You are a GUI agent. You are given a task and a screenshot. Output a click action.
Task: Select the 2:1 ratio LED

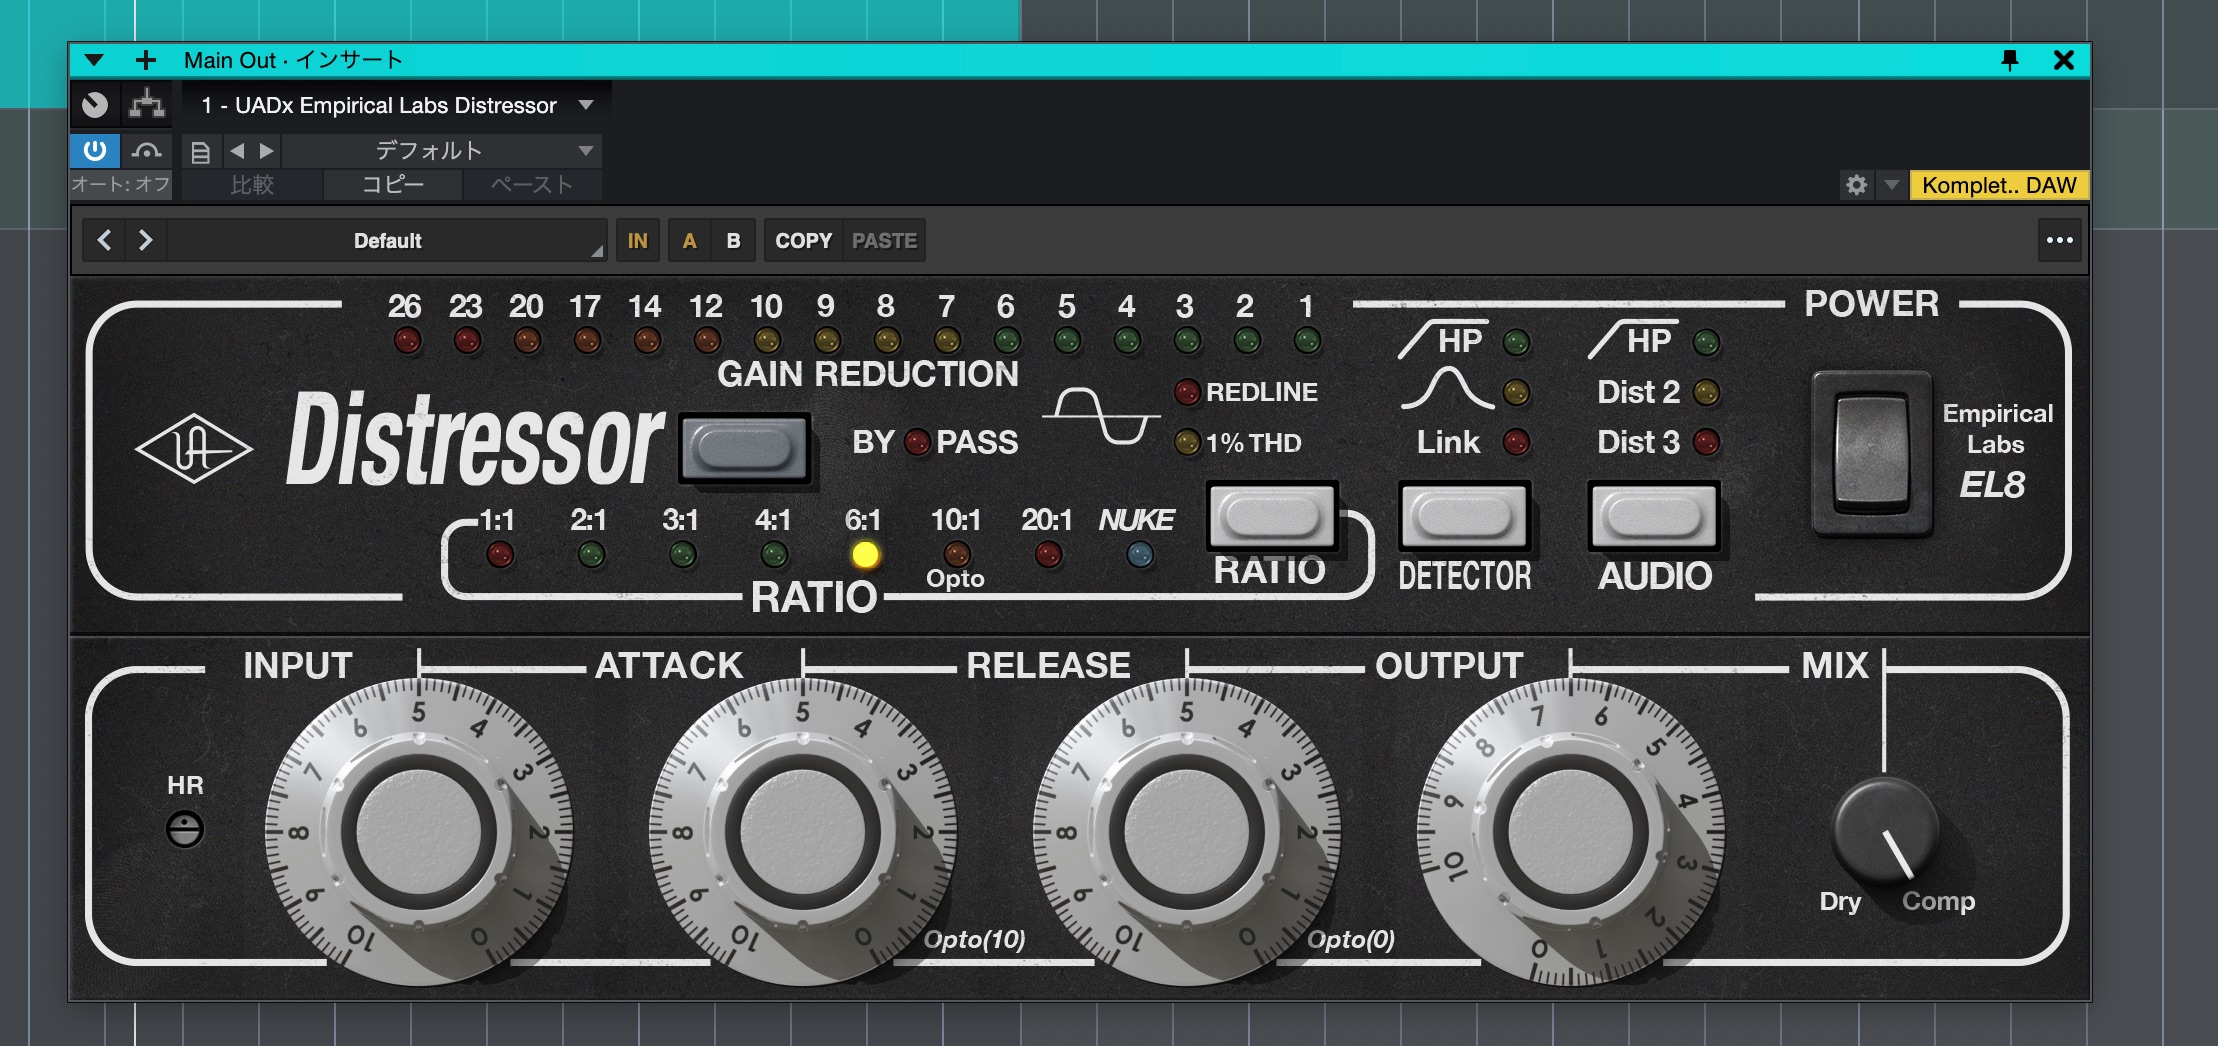591,554
